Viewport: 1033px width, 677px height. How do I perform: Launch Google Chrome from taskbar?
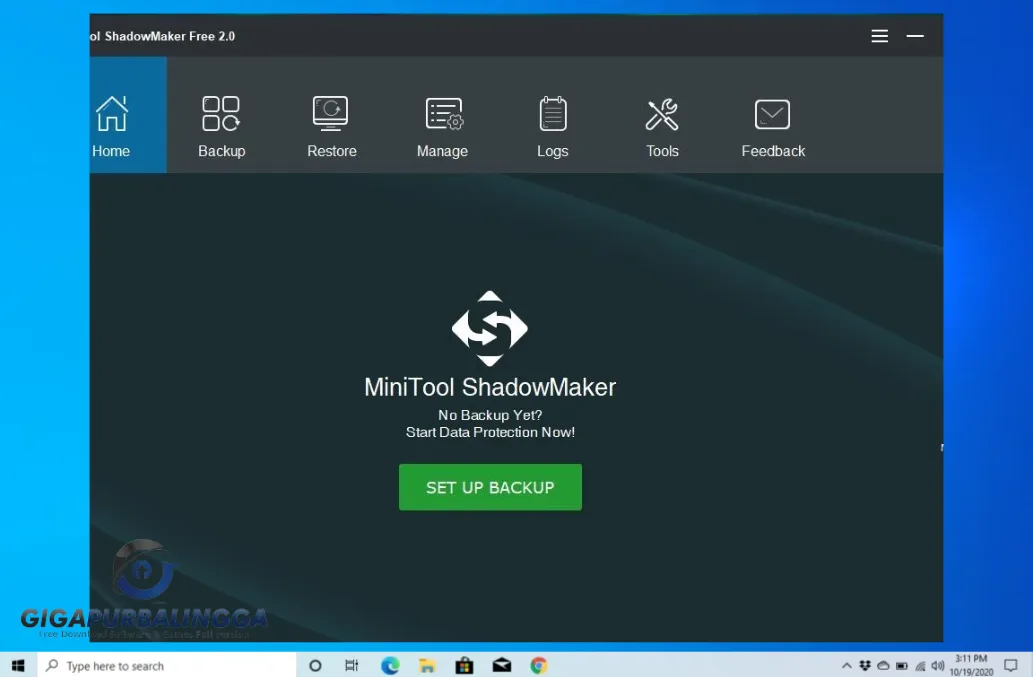[x=539, y=666]
